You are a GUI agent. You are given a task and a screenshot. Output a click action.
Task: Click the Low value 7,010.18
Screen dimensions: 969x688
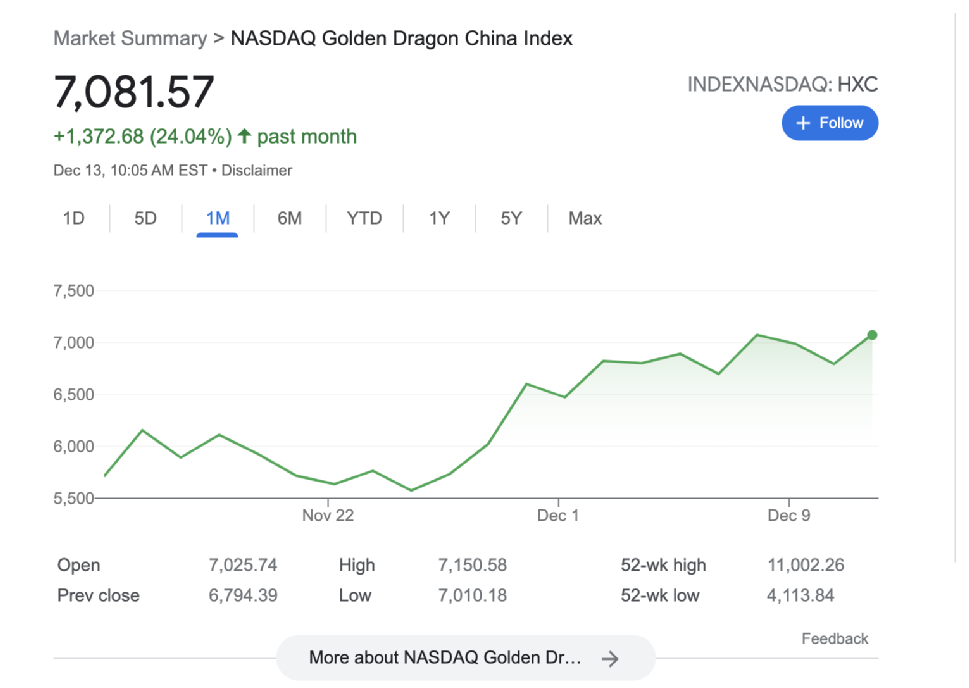click(x=472, y=595)
